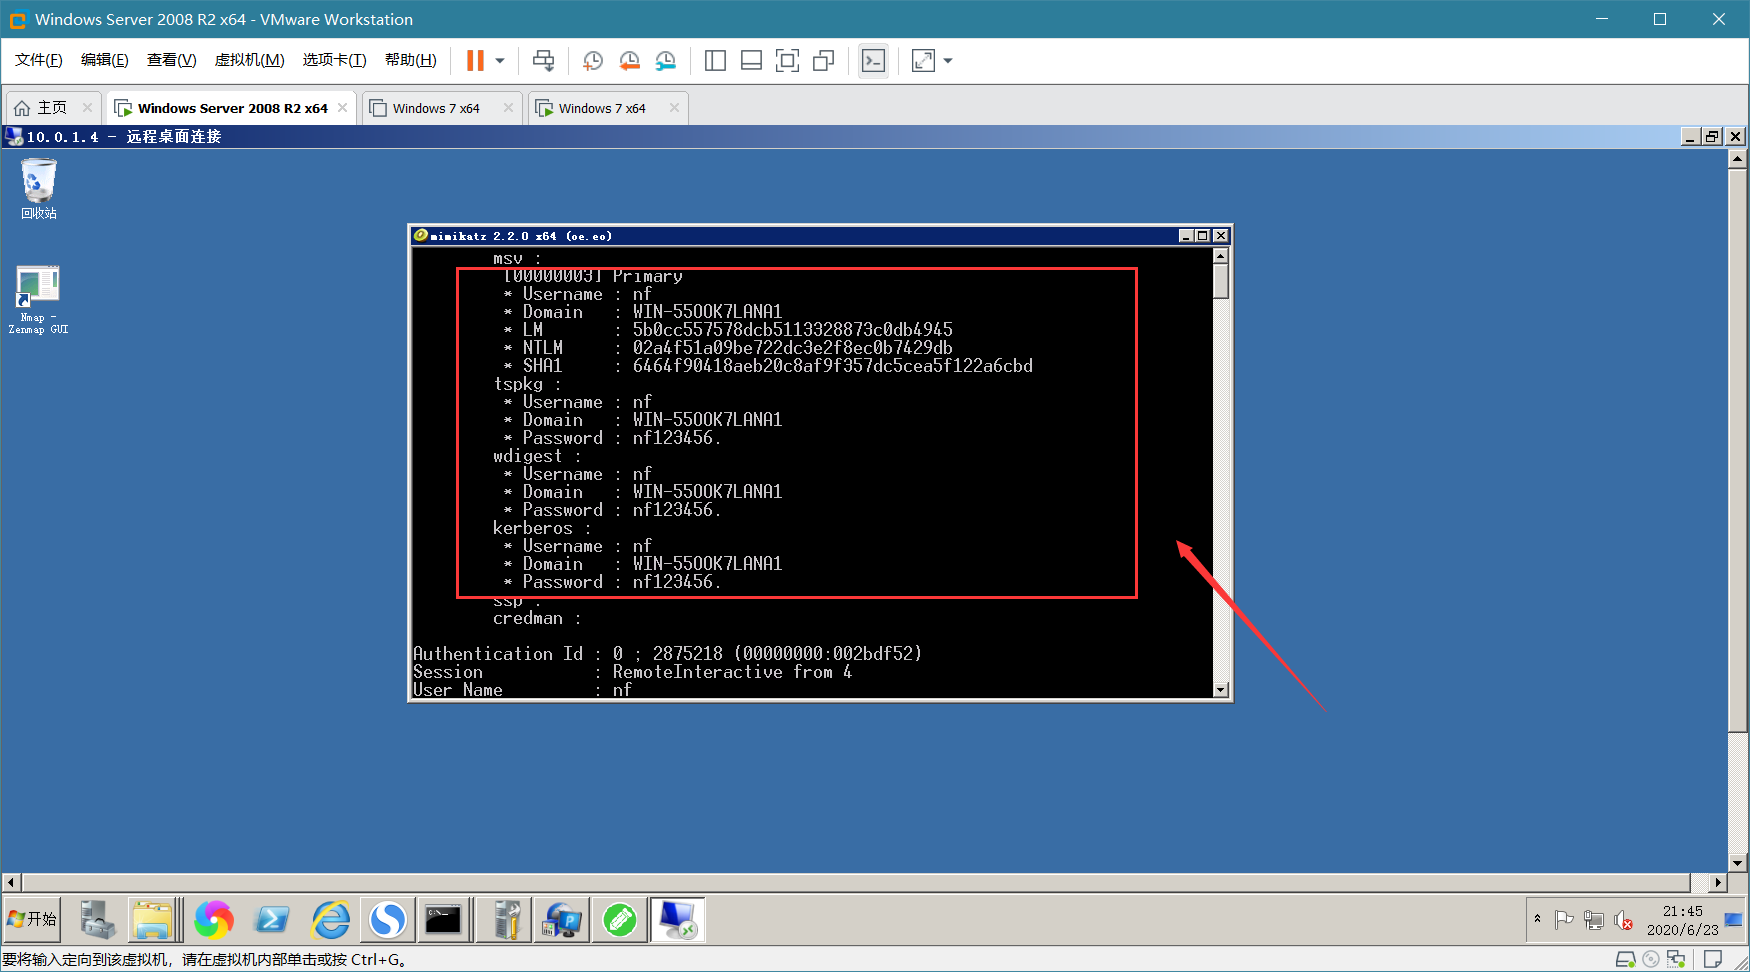Switch to the first Windows 7 x64 tab
The image size is (1750, 972).
tap(436, 108)
